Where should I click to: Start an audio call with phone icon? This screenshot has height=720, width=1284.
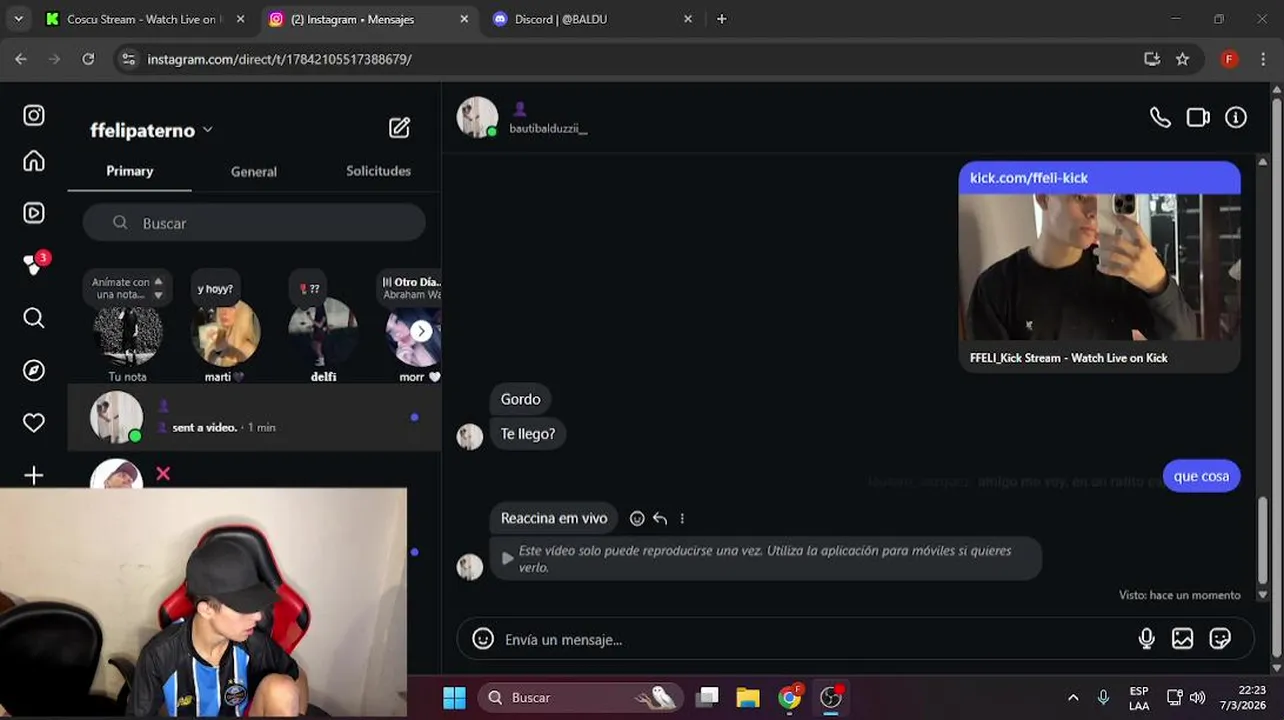click(x=1160, y=118)
